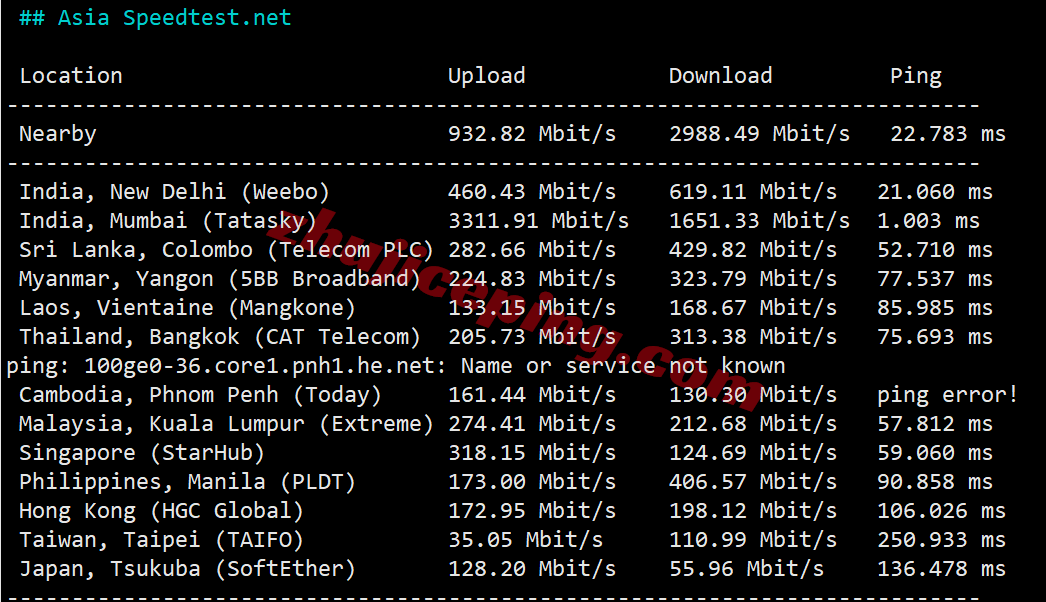Click the Upload column header
This screenshot has height=602, width=1046.
486,77
